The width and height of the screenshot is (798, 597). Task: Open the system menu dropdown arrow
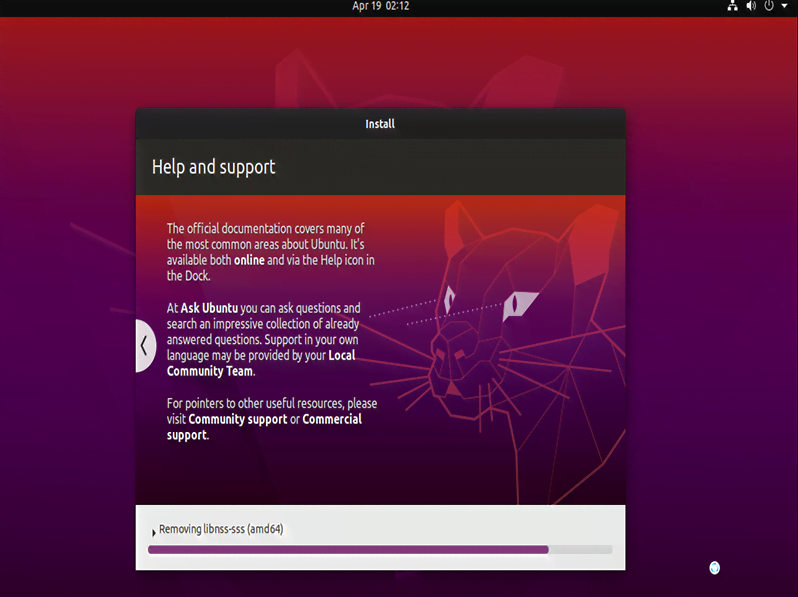[784, 6]
